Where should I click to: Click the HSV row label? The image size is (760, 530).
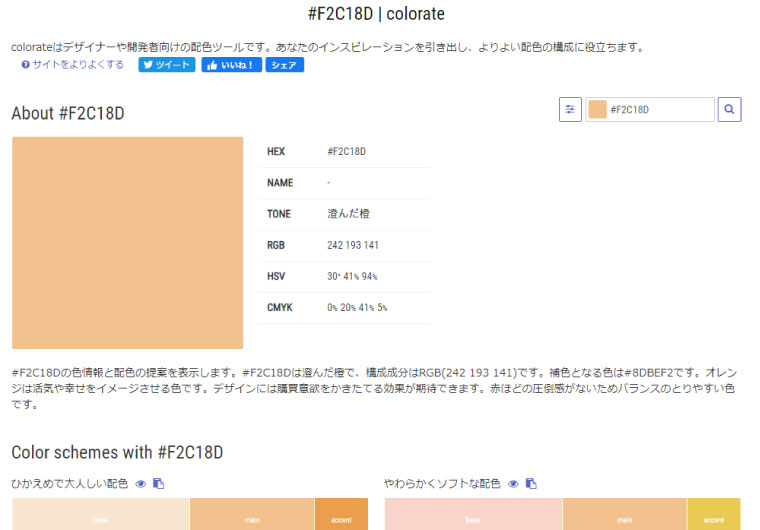276,276
